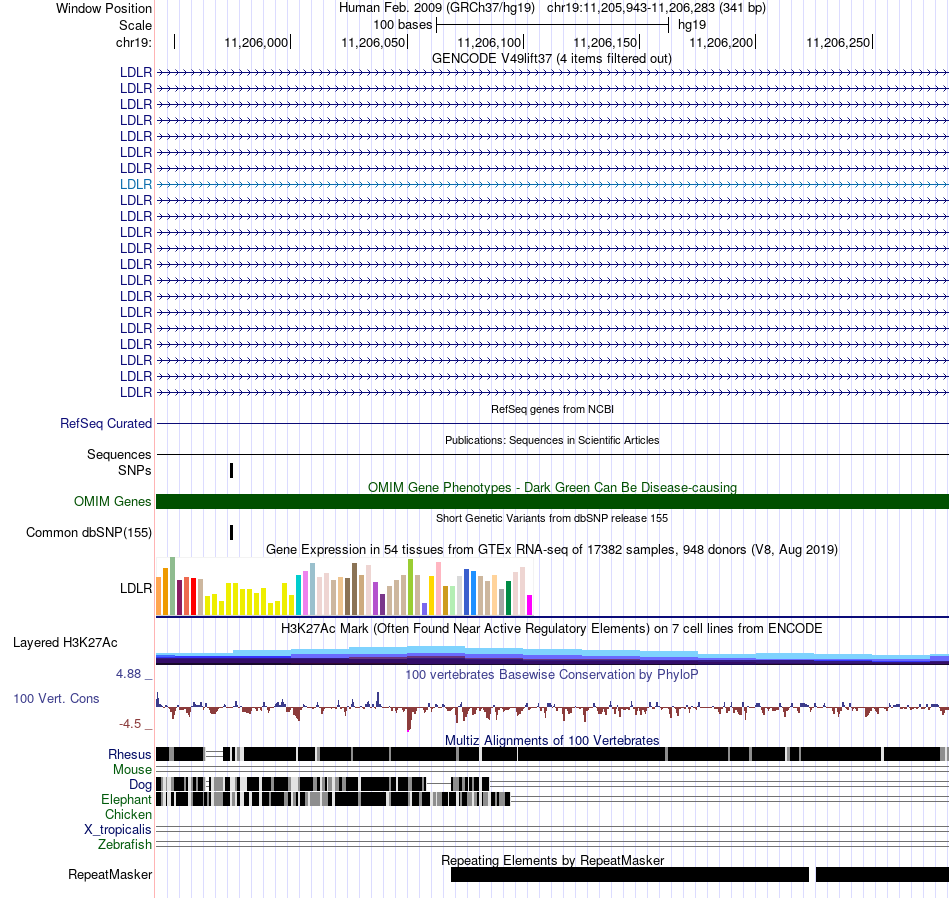
Task: Click 'Publications: Sequences in Scientific Articles' title
Action: 552,441
